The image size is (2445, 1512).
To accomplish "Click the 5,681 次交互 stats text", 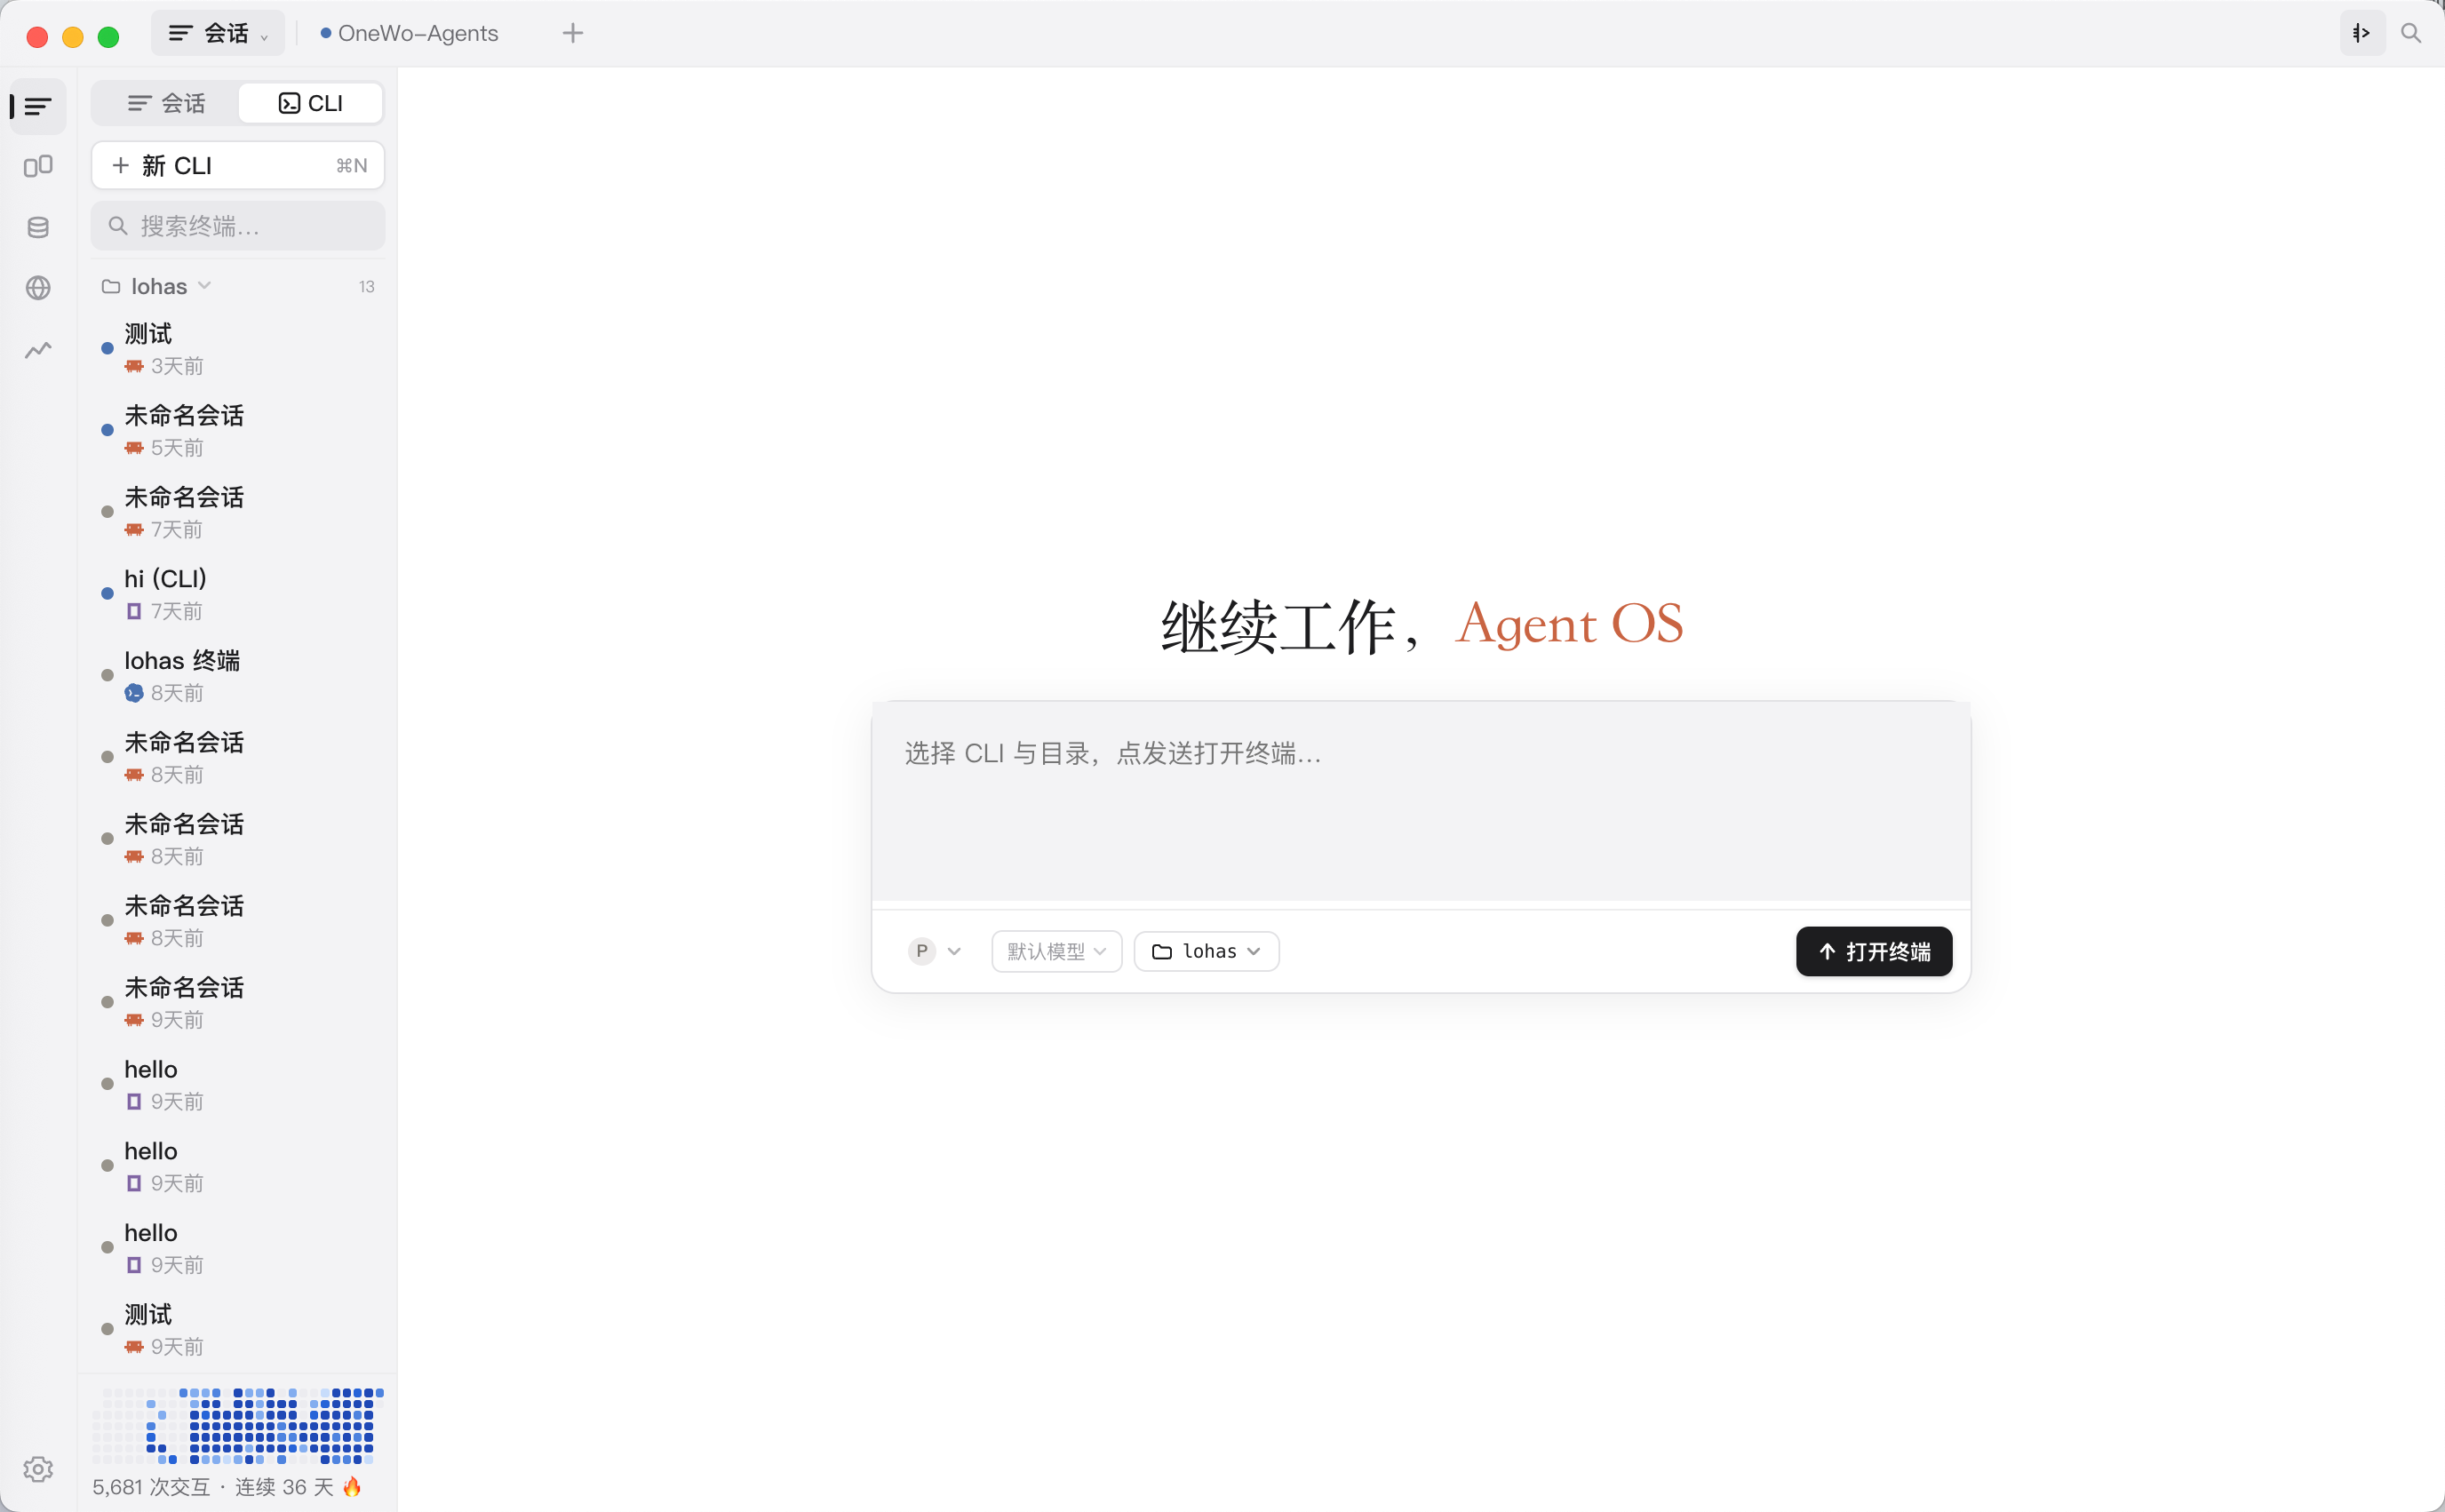I will point(151,1487).
